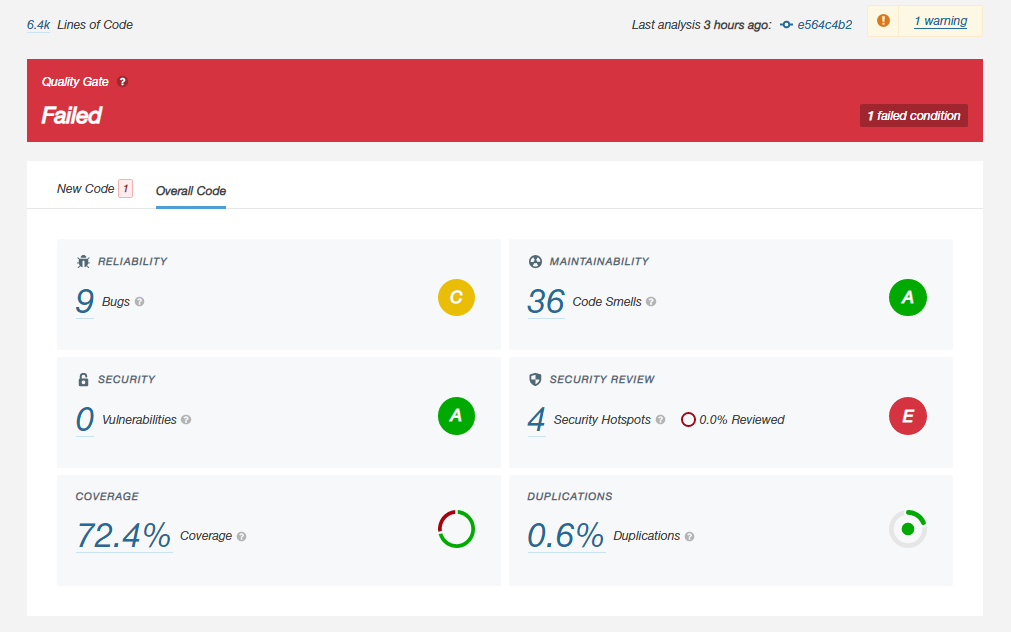The height and width of the screenshot is (632, 1011).
Task: Click the Security Review shield icon
Action: (536, 379)
